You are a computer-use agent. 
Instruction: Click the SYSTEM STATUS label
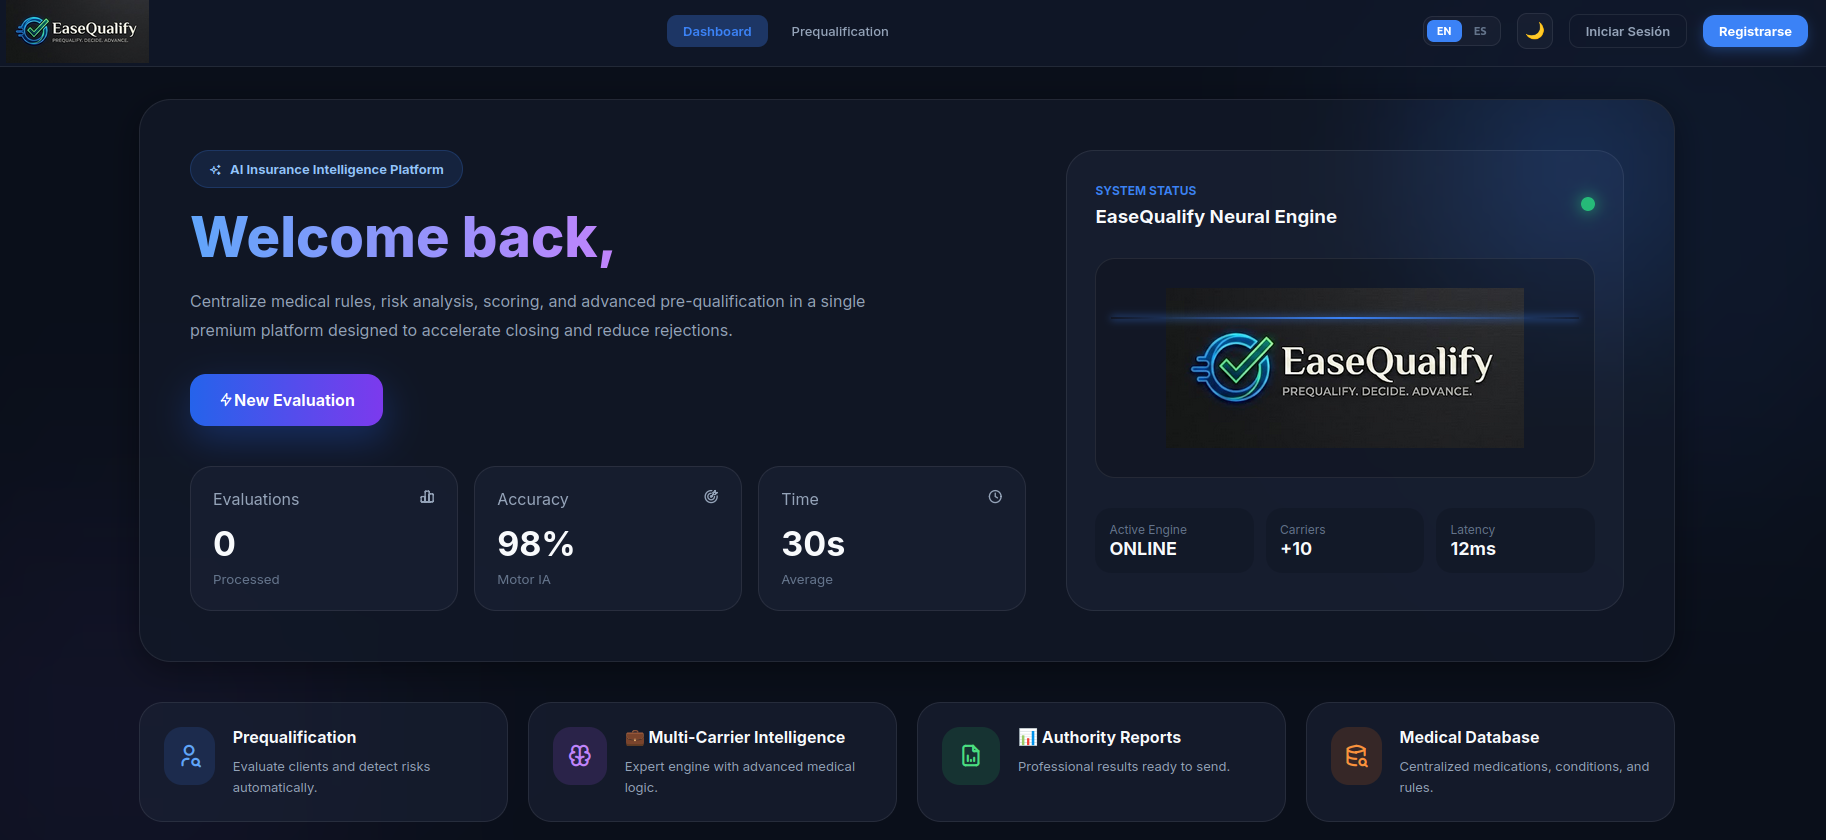pos(1146,190)
